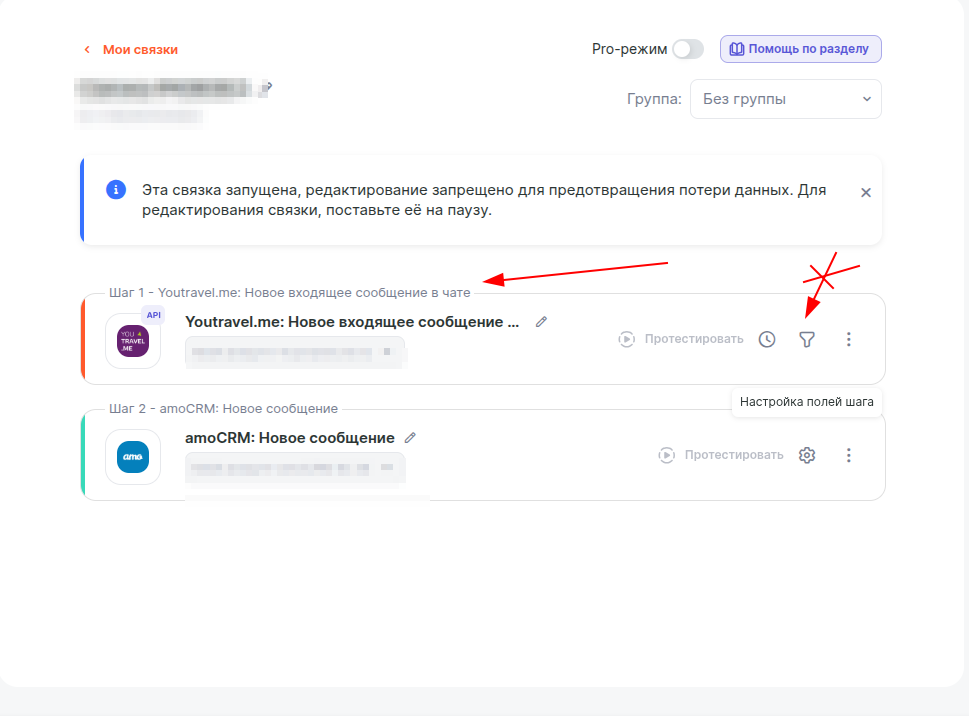This screenshot has height=716, width=969.
Task: Click the pencil to rename the amoCRM step
Action: [410, 437]
